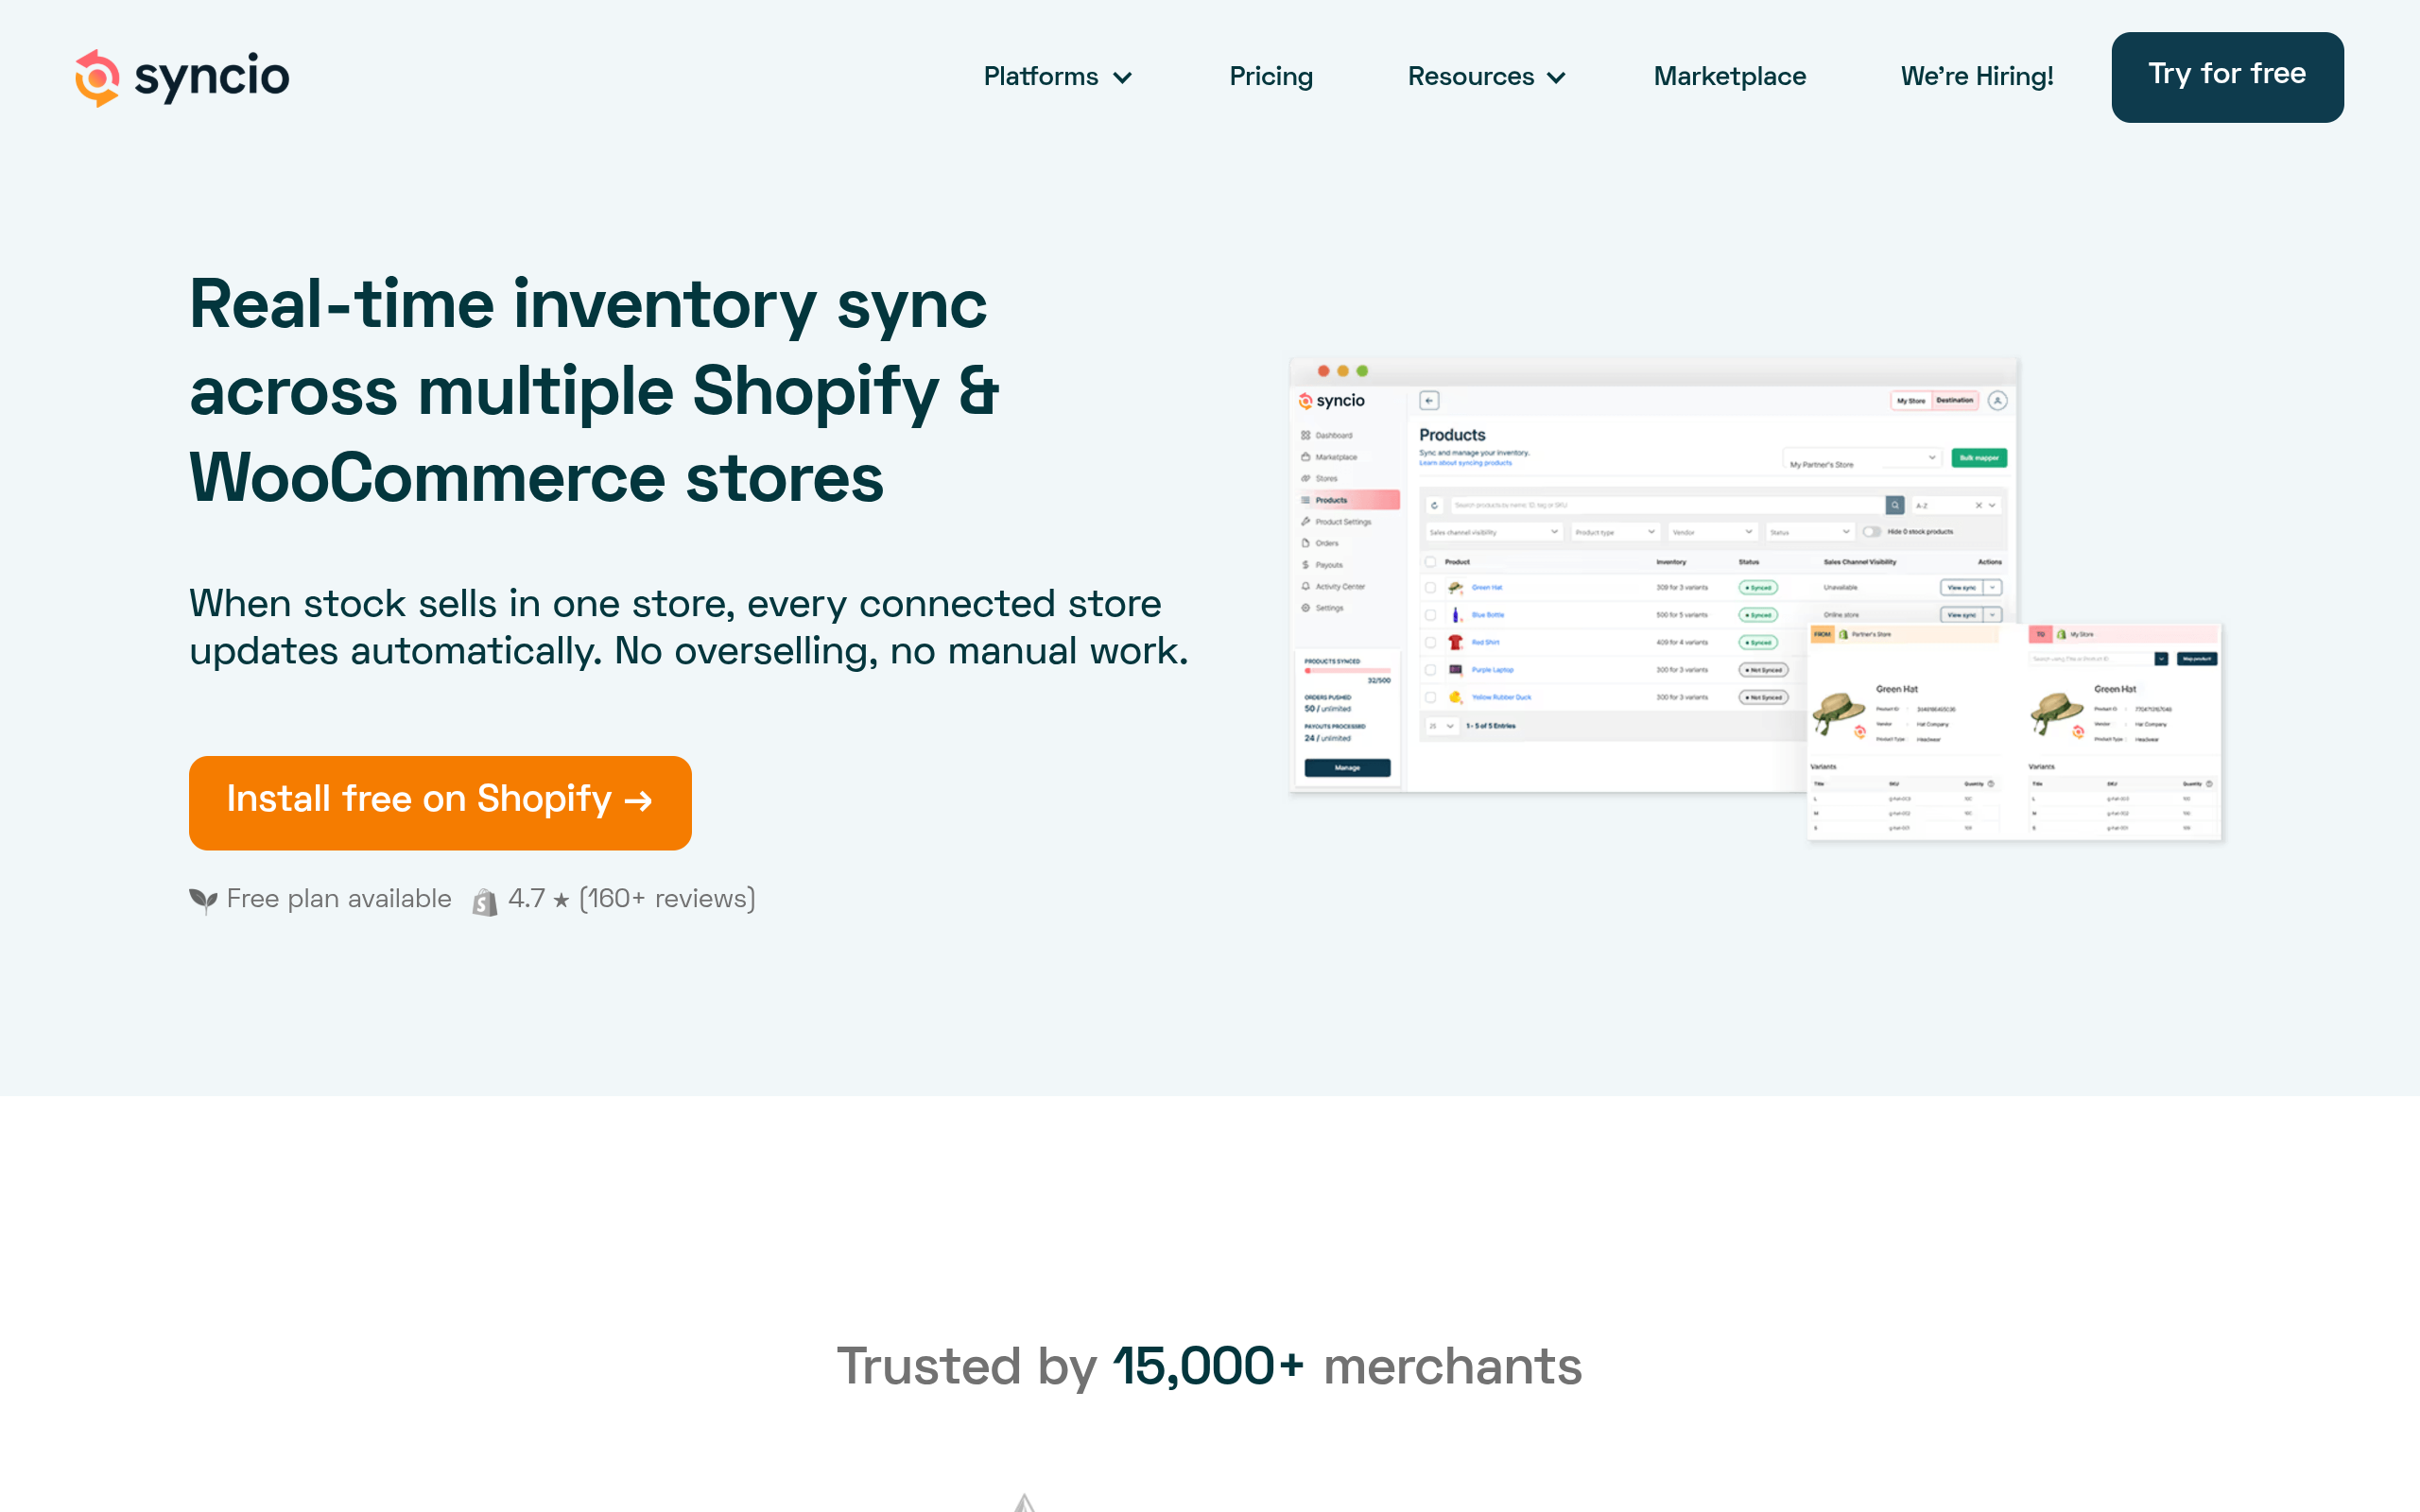Click the "4.7 ★ (160+ reviews)" rating text

click(632, 899)
